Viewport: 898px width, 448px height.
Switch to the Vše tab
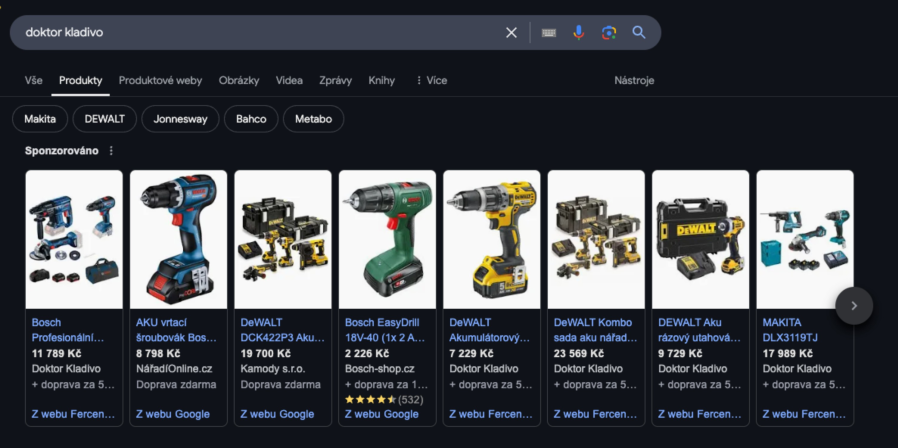pos(33,80)
